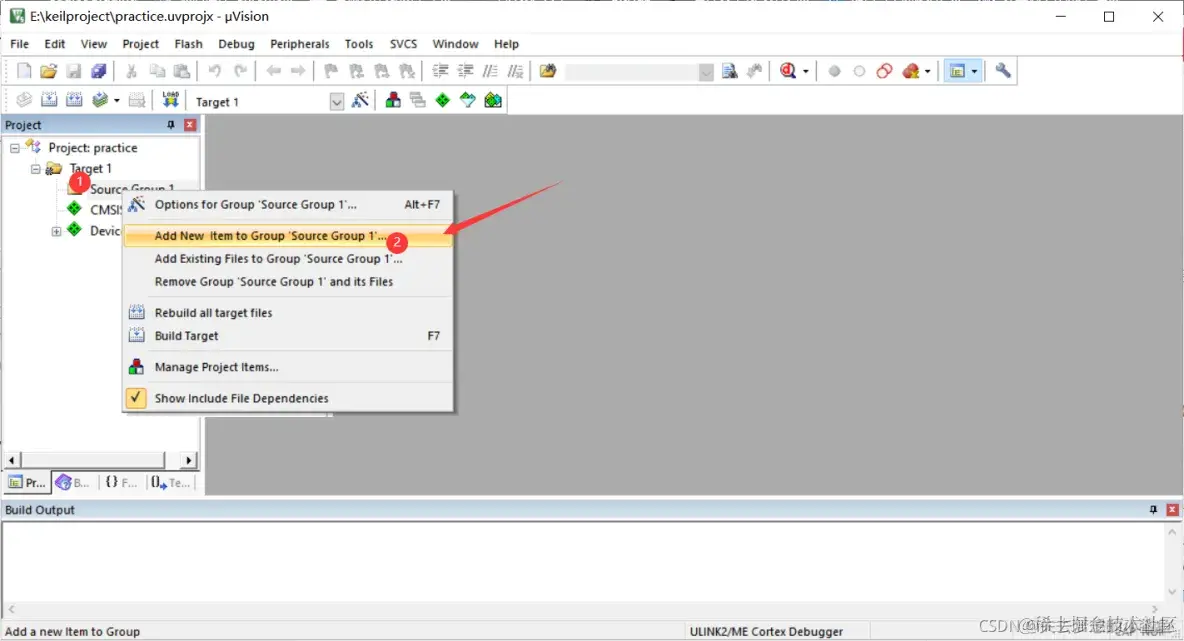Click the Project panel horizontal scrollbar left arrow
Viewport: 1184px width, 641px height.
11,460
